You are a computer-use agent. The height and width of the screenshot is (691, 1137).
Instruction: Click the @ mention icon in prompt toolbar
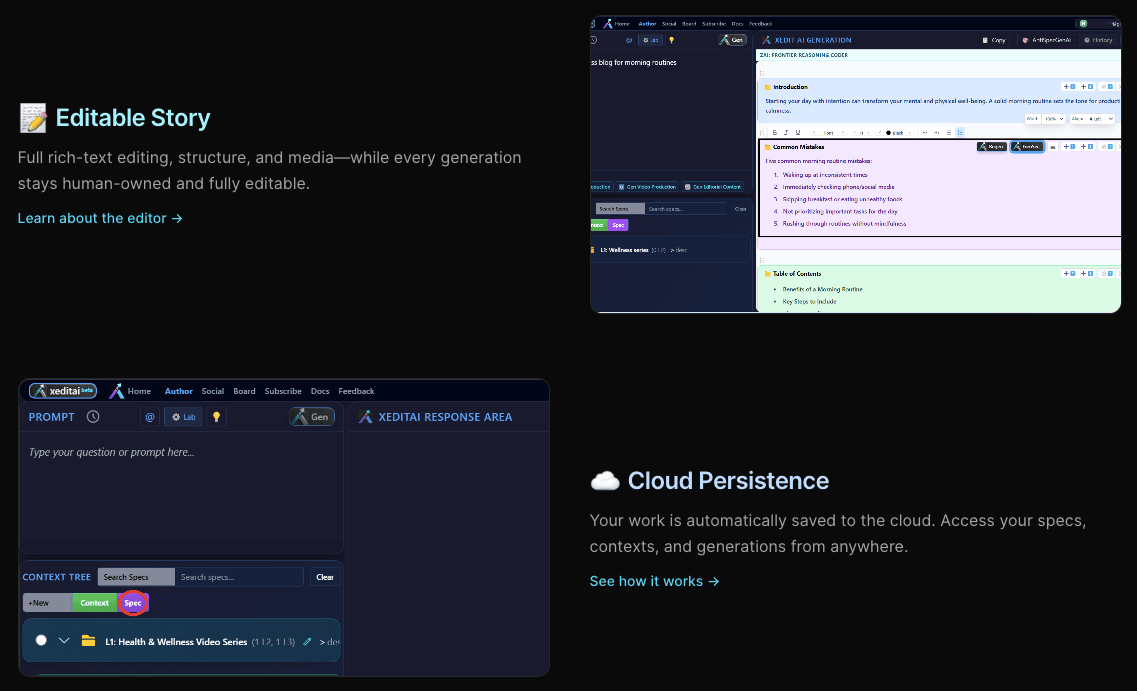[x=150, y=417]
